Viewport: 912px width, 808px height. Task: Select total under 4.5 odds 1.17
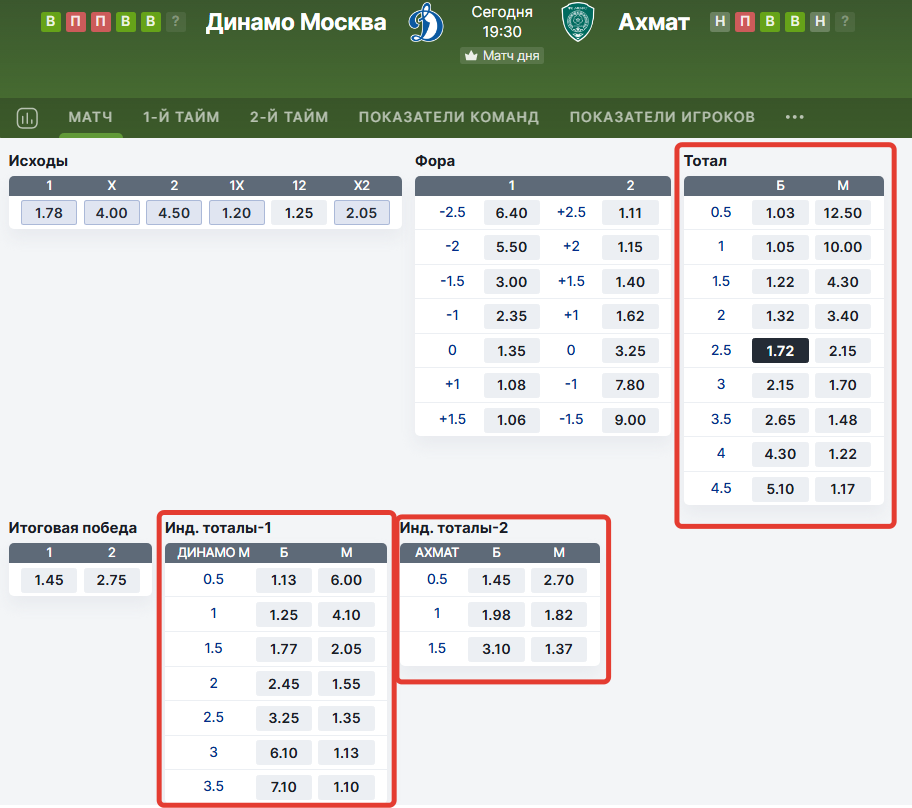tap(843, 489)
